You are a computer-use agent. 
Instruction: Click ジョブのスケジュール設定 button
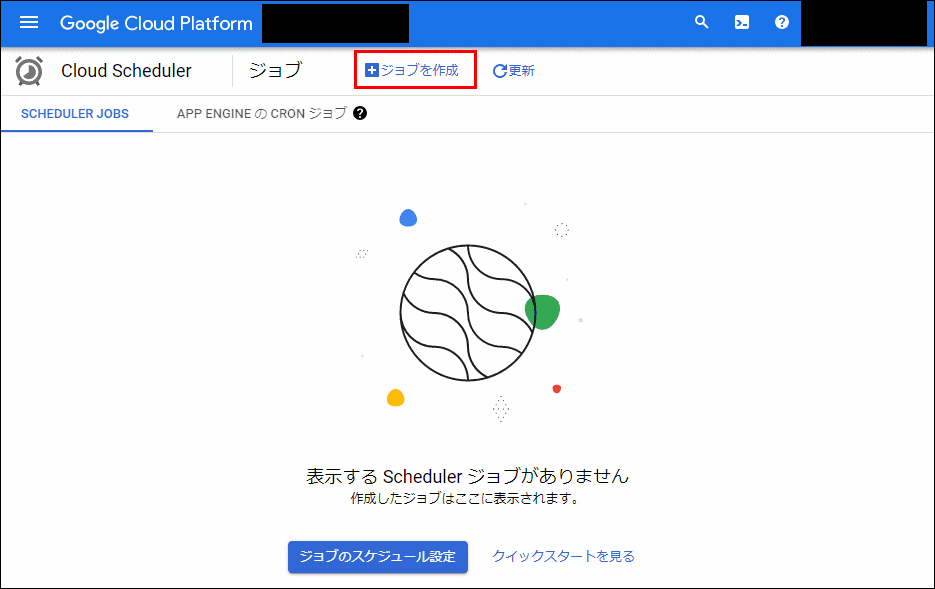click(377, 557)
